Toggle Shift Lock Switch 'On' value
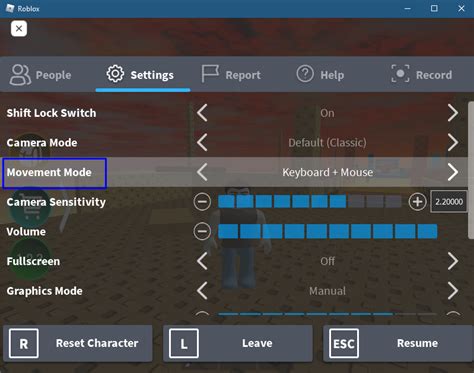474x373 pixels. pos(327,113)
